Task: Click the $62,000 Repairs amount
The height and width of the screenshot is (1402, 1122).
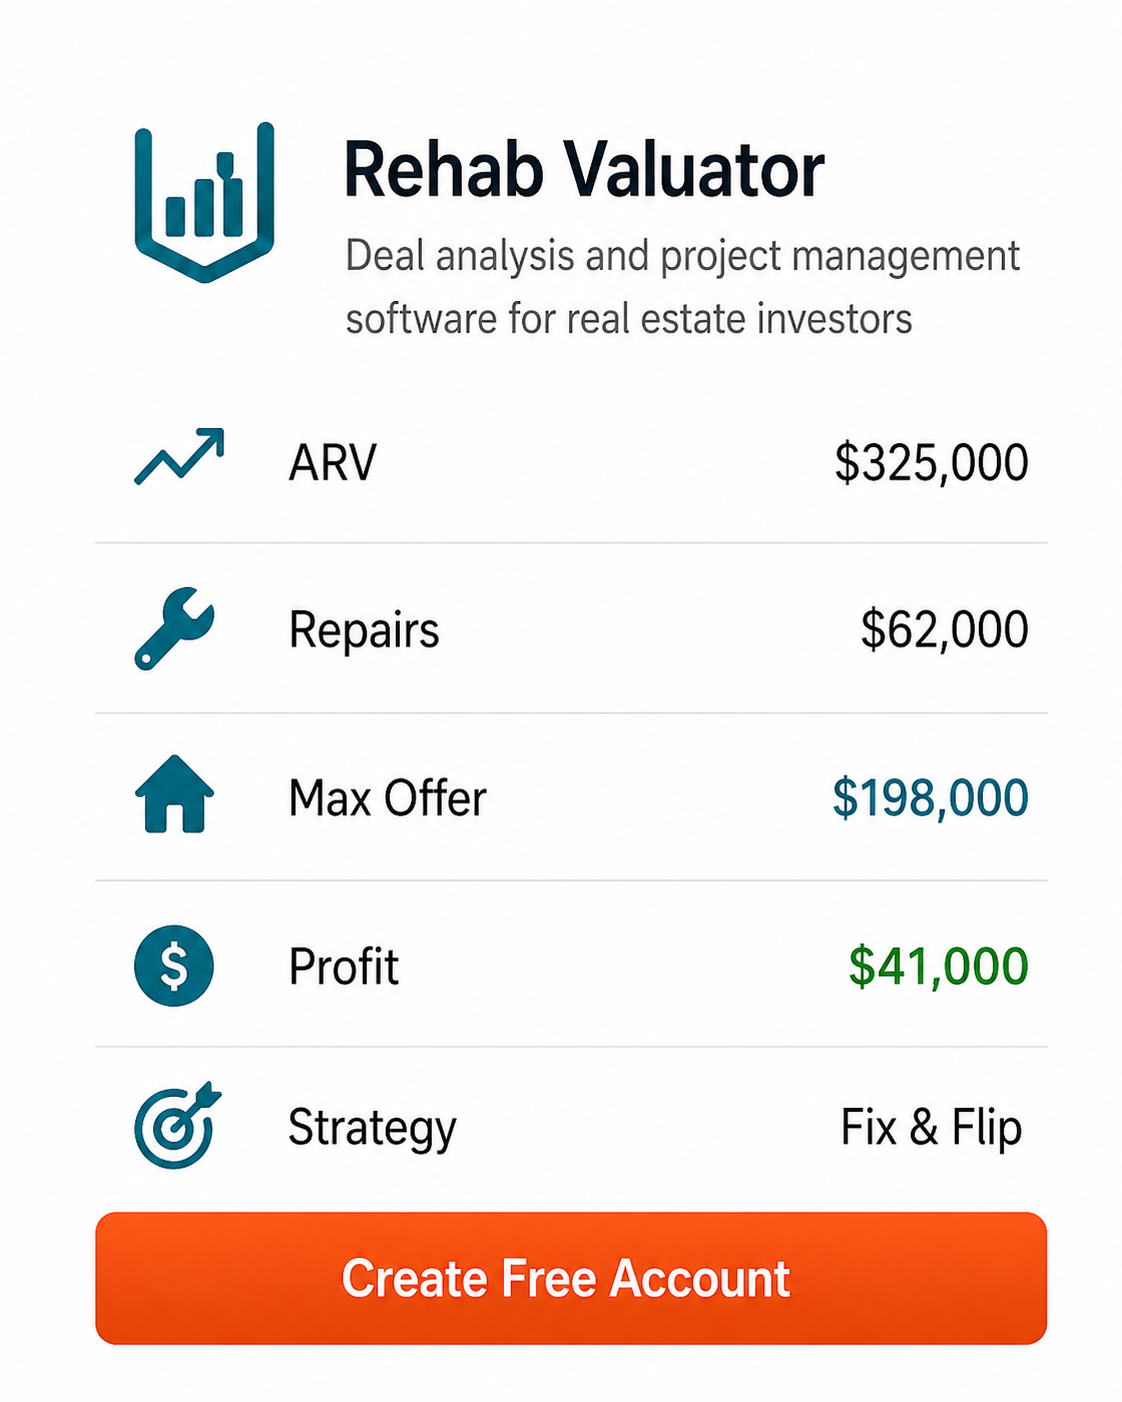Action: pos(945,629)
